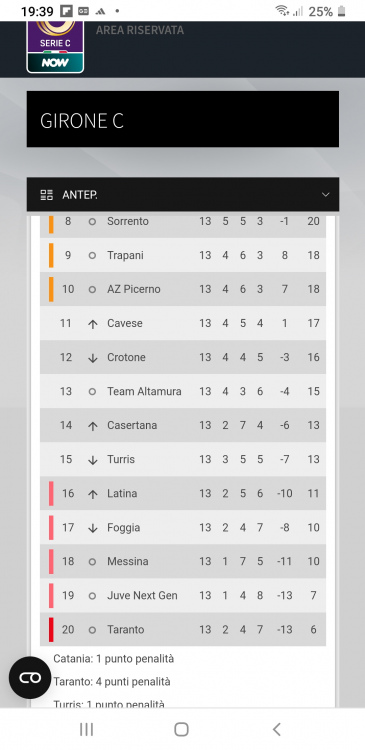Image resolution: width=365 pixels, height=750 pixels.
Task: Open the ANTEP. view selector bar
Action: tap(183, 194)
